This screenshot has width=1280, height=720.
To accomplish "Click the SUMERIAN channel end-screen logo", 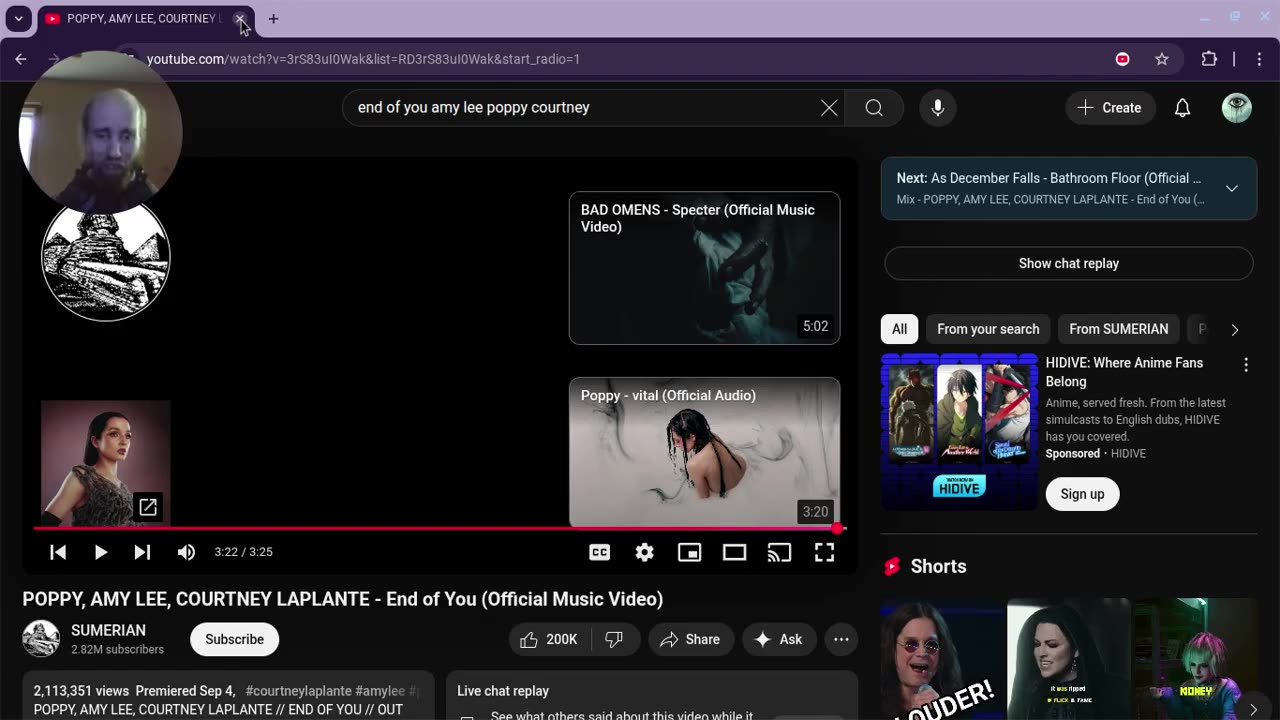I will click(x=105, y=258).
